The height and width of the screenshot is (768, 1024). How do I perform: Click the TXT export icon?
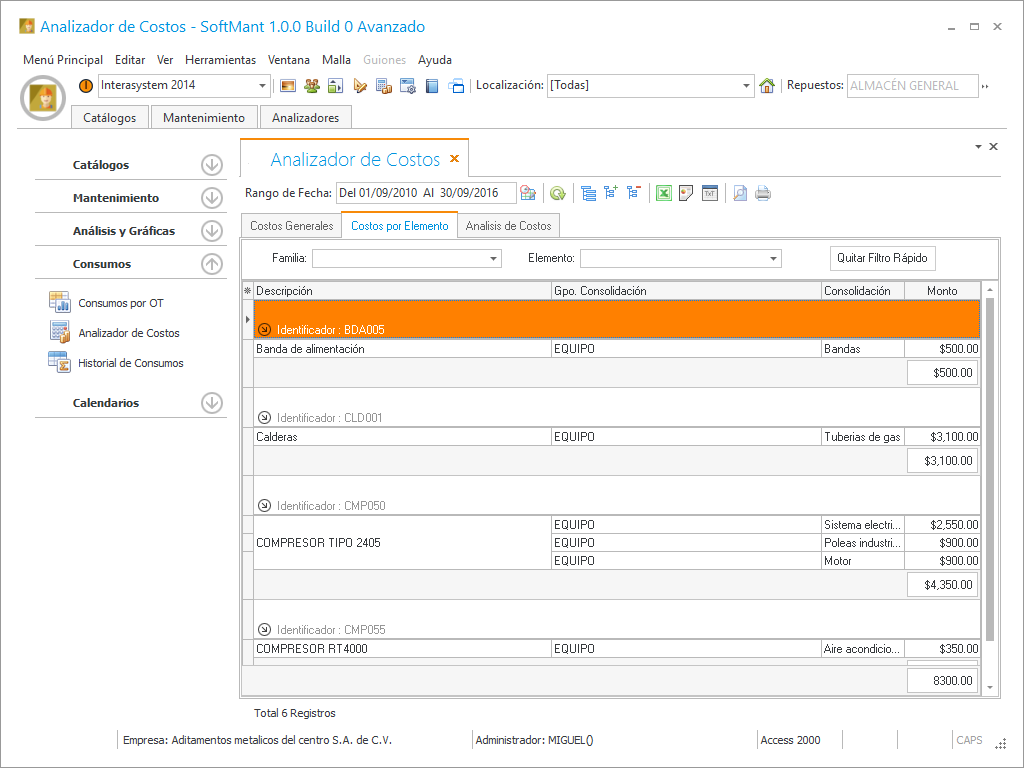click(710, 194)
